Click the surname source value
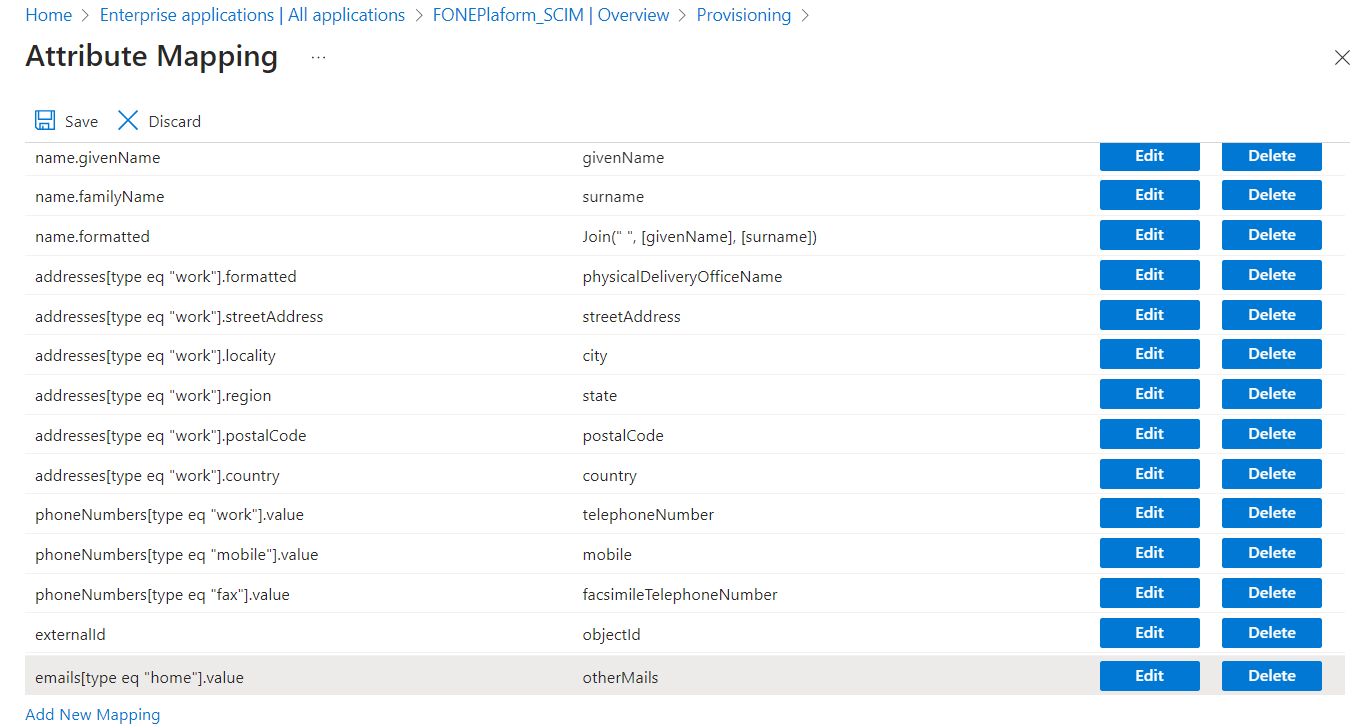The height and width of the screenshot is (727, 1350). pyautogui.click(x=613, y=197)
